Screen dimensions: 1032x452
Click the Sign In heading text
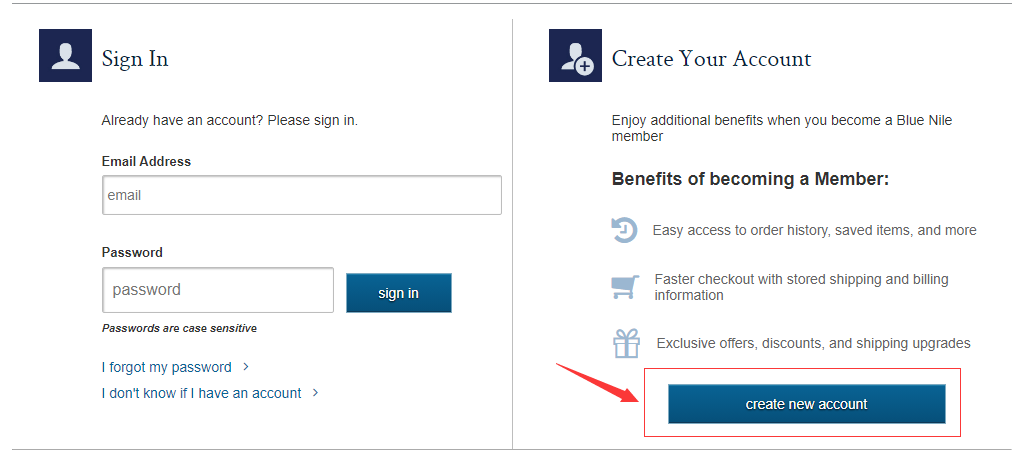tap(135, 59)
